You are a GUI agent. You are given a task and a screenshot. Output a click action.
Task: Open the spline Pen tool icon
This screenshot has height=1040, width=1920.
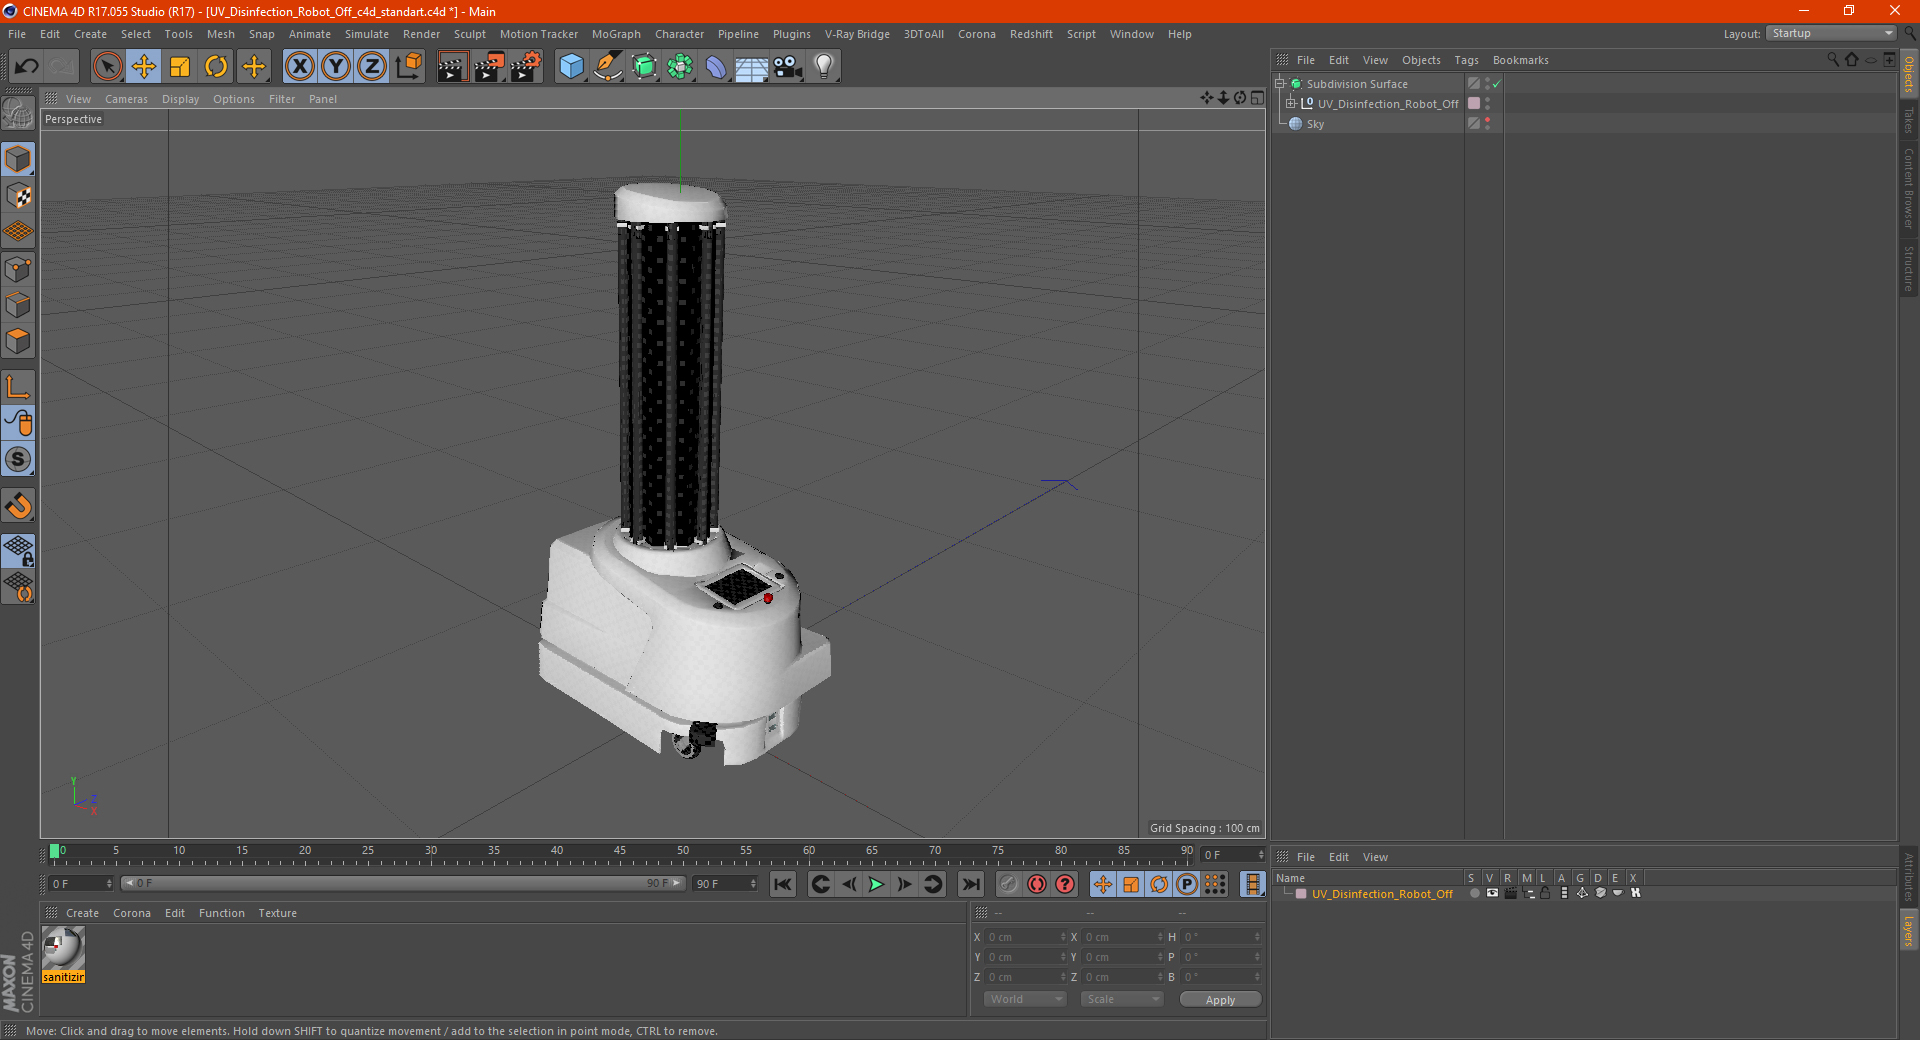click(607, 67)
